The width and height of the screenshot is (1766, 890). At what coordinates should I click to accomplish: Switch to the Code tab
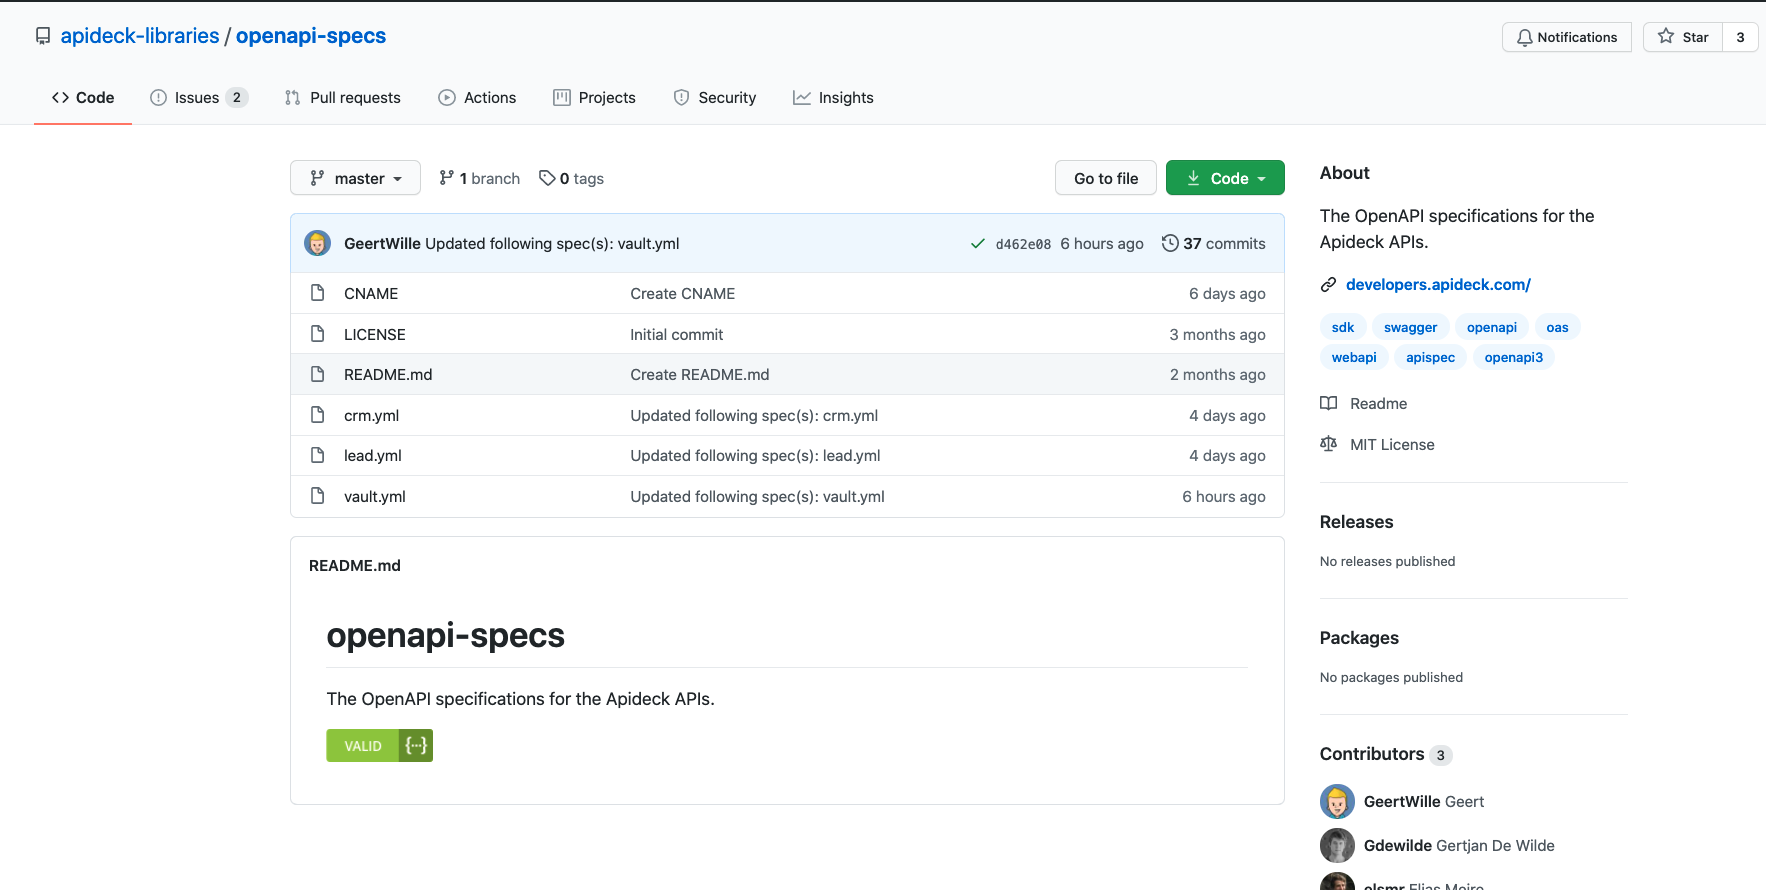[83, 98]
